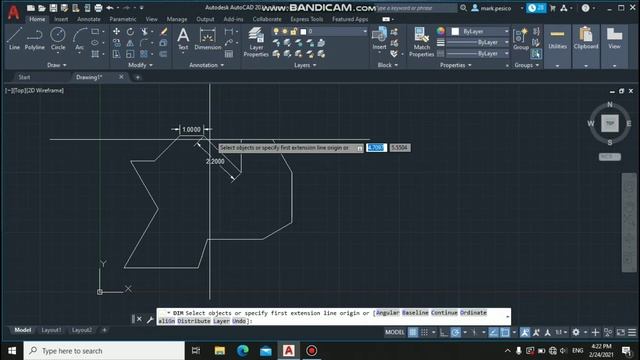Click the Insert block icon
640x360 pixels.
click(379, 39)
